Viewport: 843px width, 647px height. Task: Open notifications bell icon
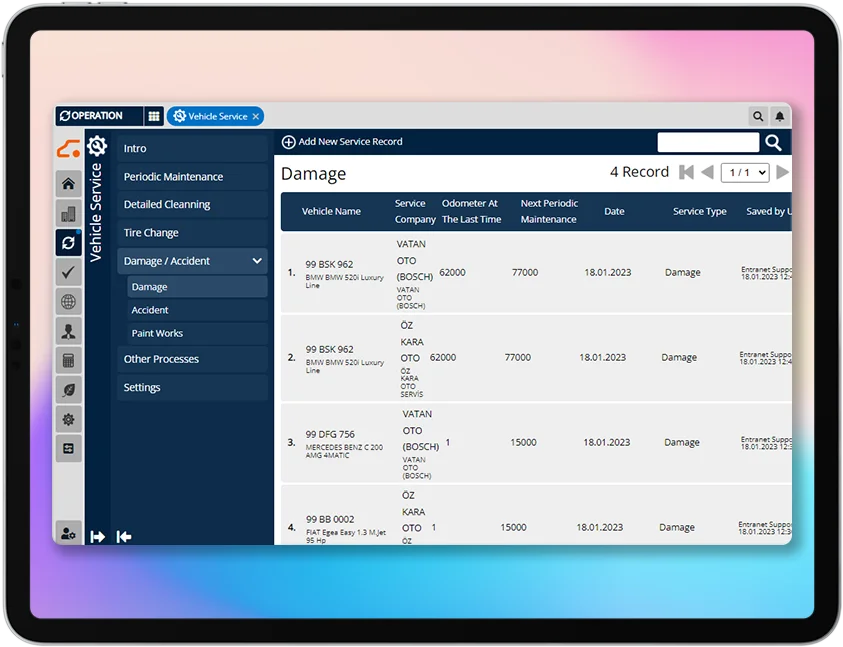coord(780,117)
